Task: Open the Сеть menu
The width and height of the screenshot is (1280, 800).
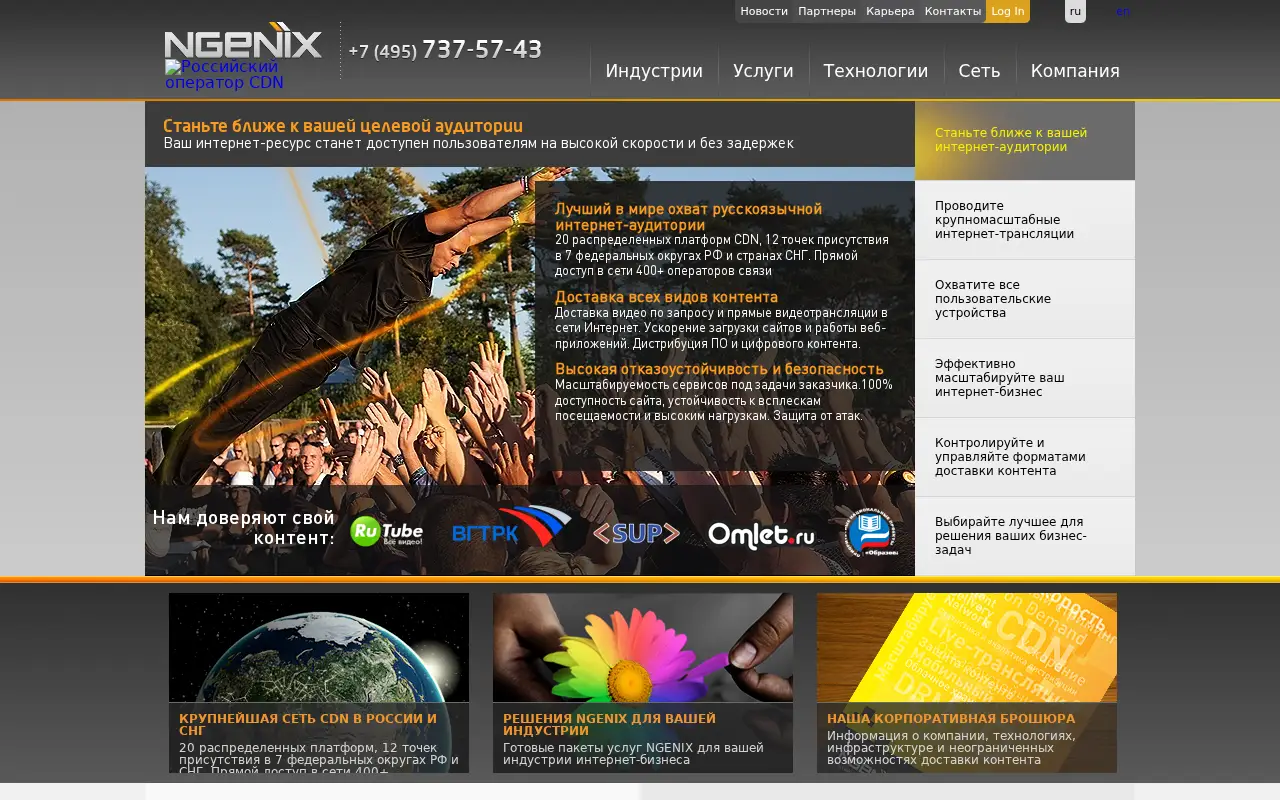Action: click(x=979, y=71)
